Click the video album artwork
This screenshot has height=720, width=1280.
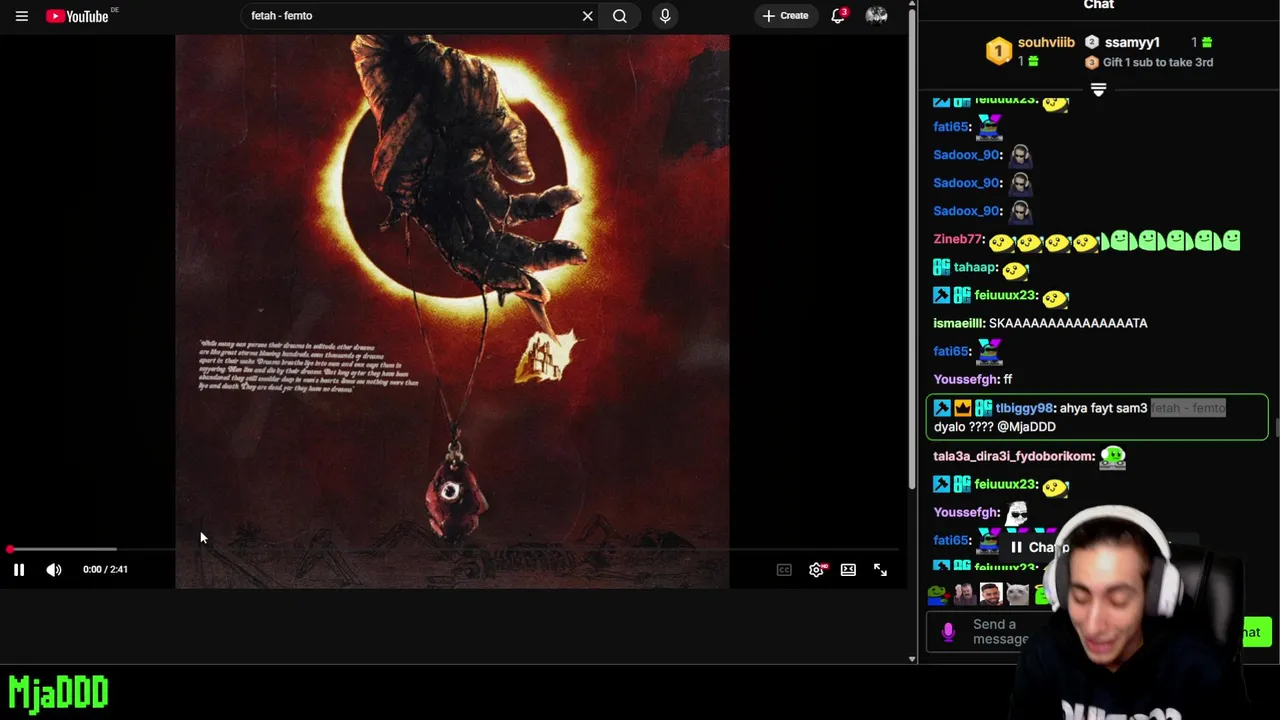pos(452,311)
